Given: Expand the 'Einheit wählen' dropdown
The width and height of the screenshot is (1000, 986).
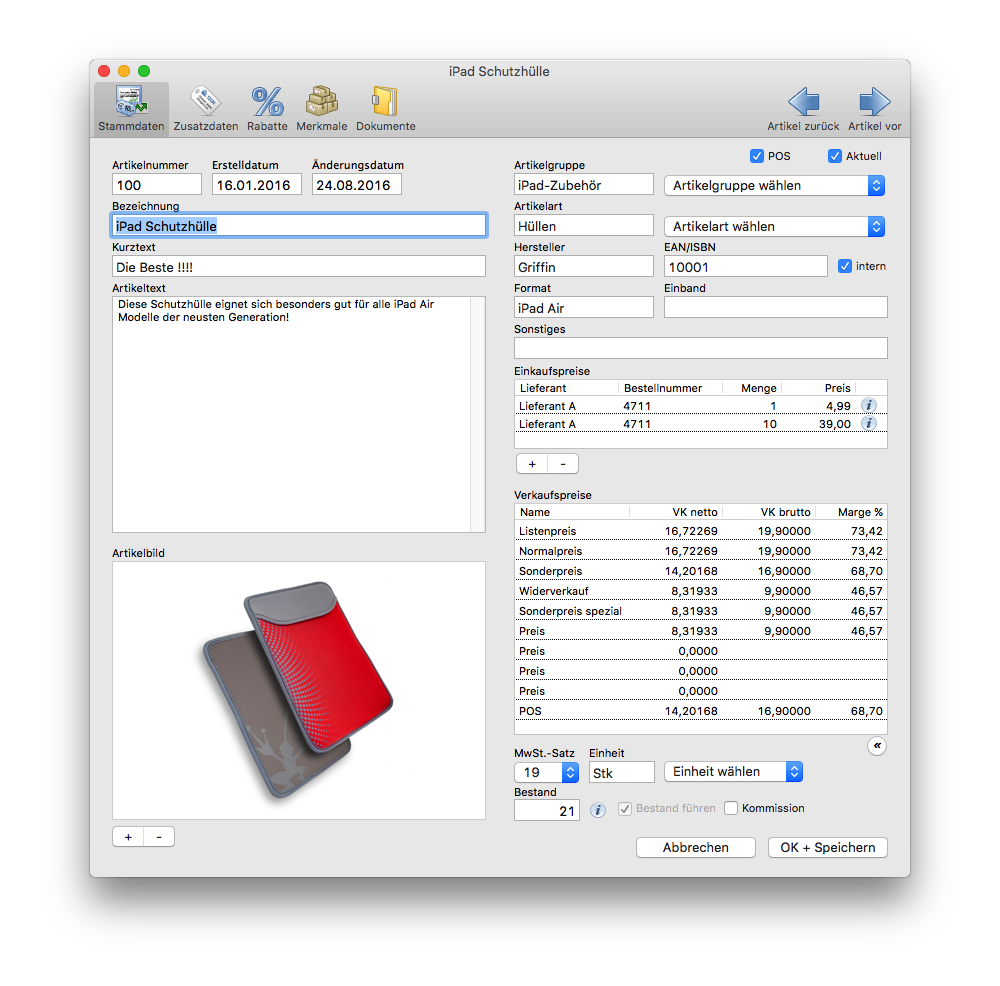Looking at the screenshot, I should 733,772.
